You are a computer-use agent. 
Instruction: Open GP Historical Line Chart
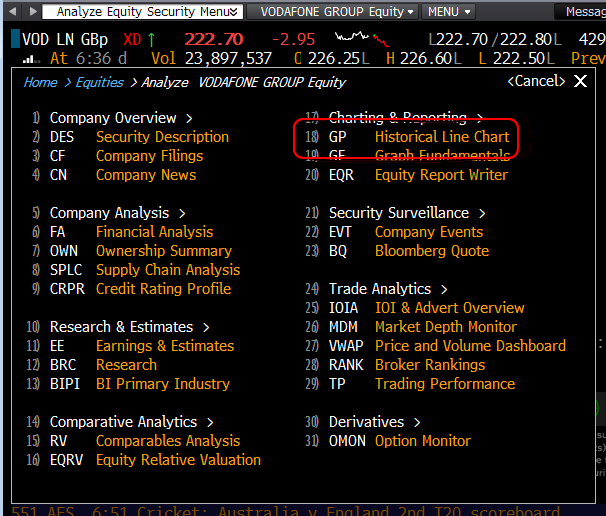pos(419,137)
